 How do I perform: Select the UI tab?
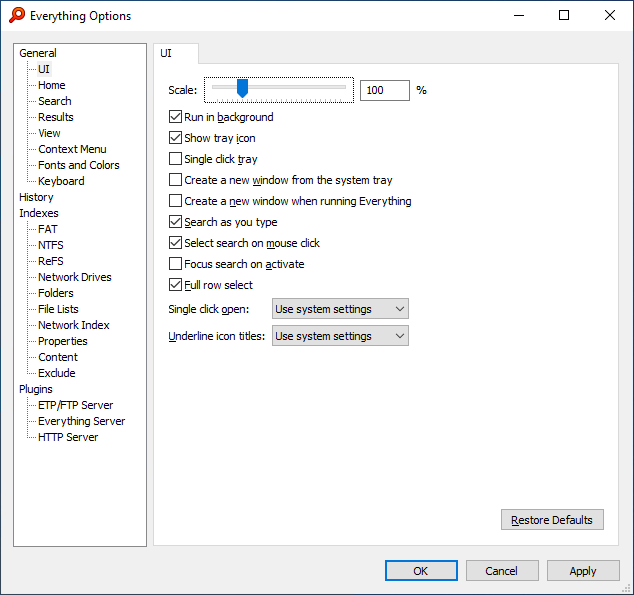coord(175,53)
